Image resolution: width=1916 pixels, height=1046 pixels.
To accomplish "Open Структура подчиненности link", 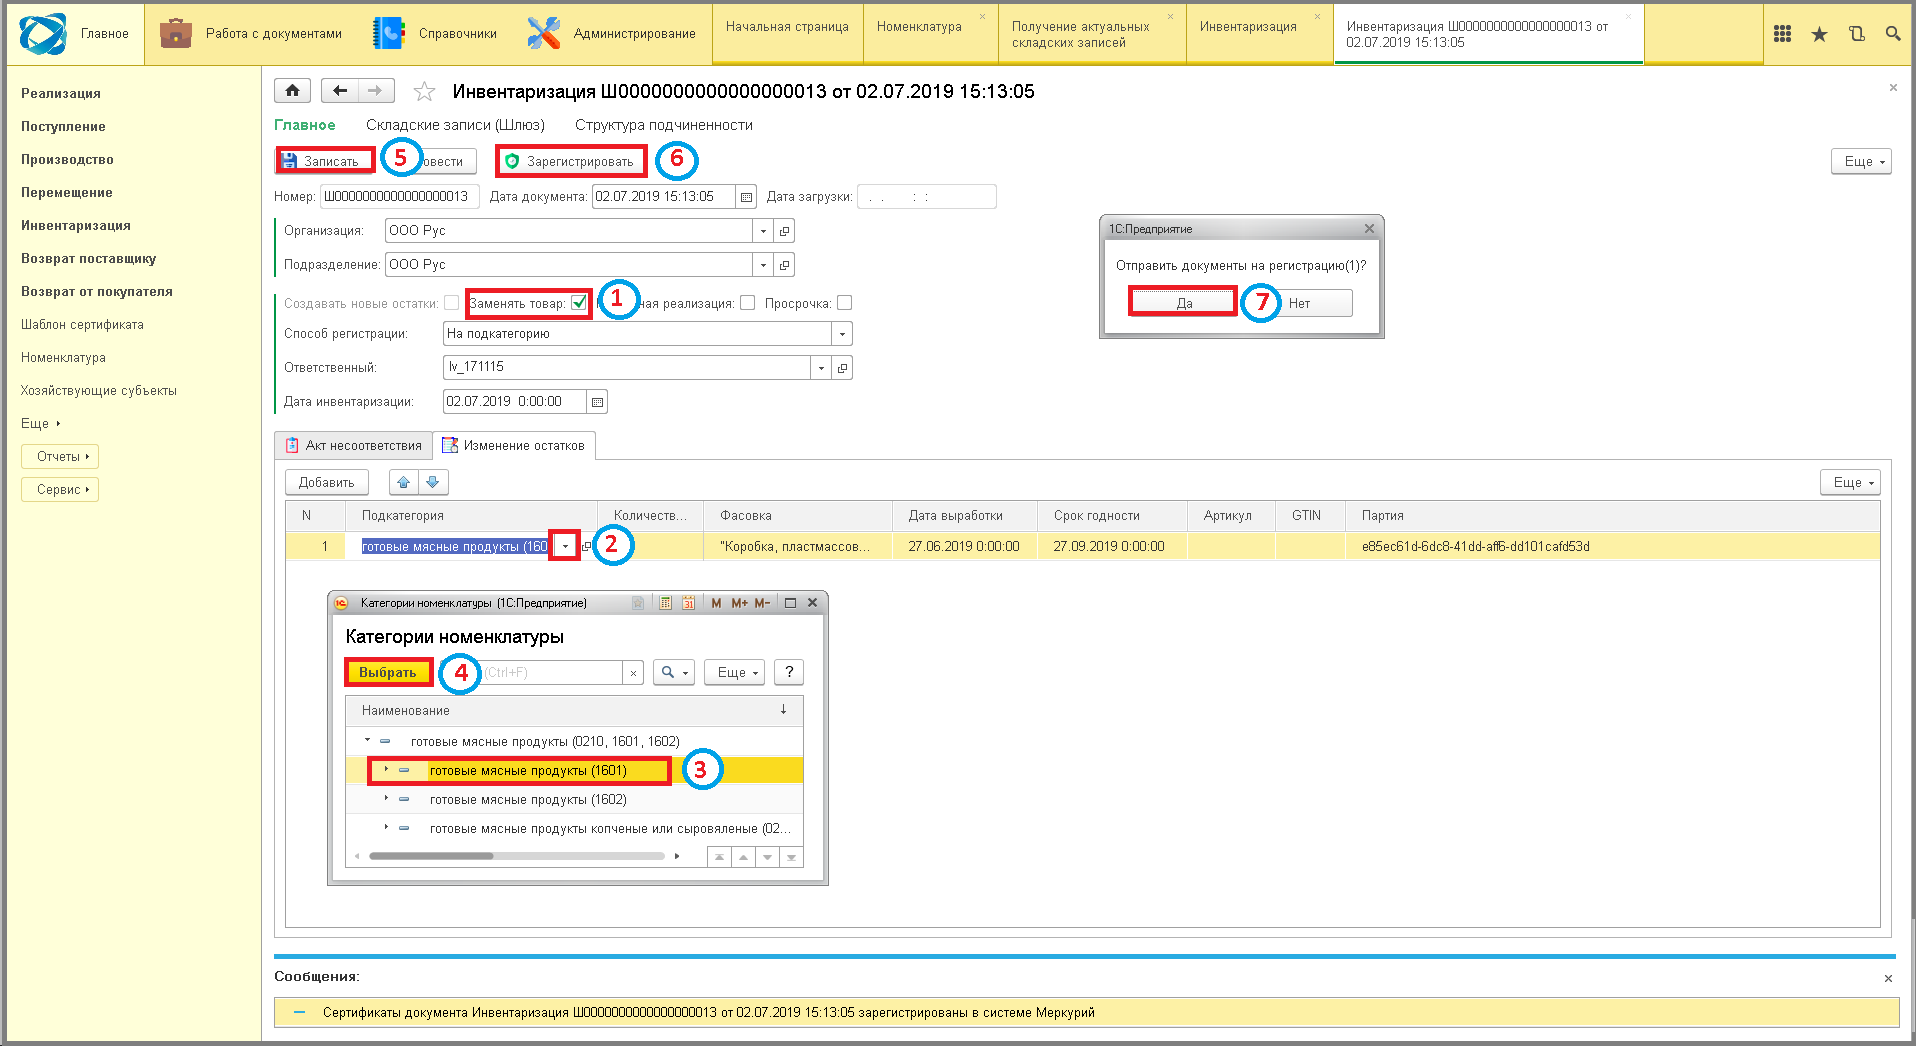I will coord(664,125).
